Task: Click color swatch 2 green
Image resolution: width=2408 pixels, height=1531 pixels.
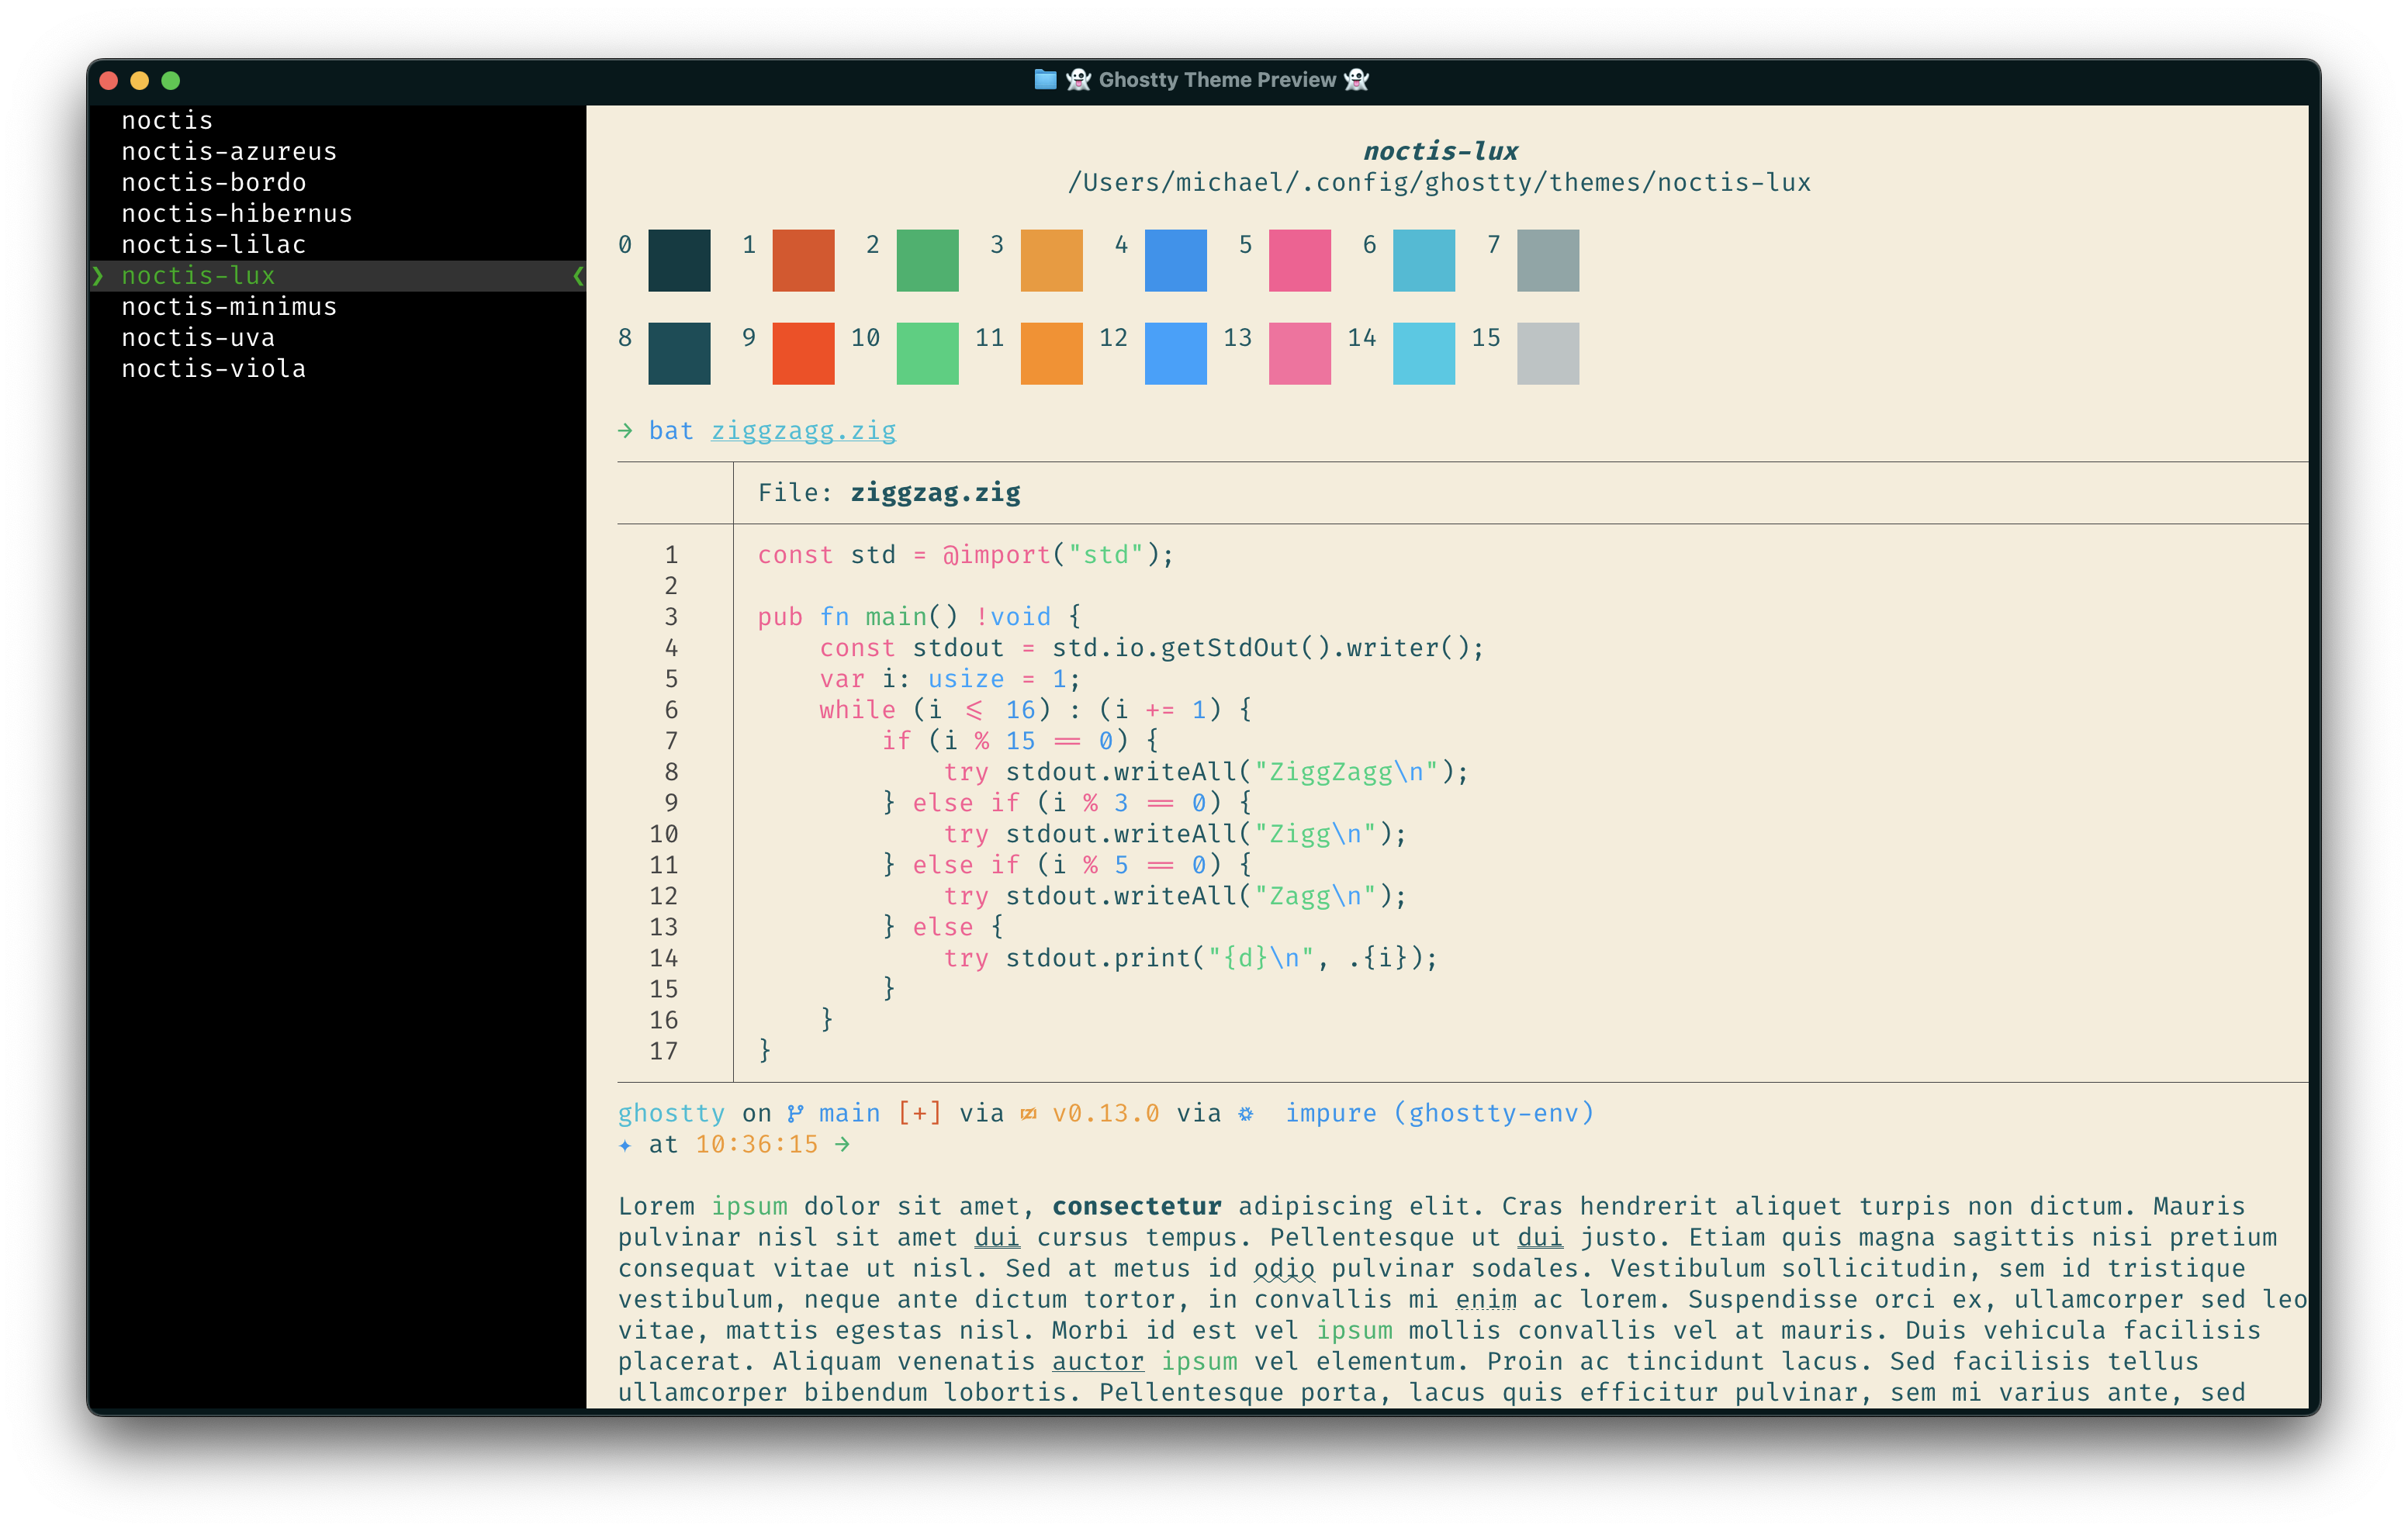Action: click(927, 260)
